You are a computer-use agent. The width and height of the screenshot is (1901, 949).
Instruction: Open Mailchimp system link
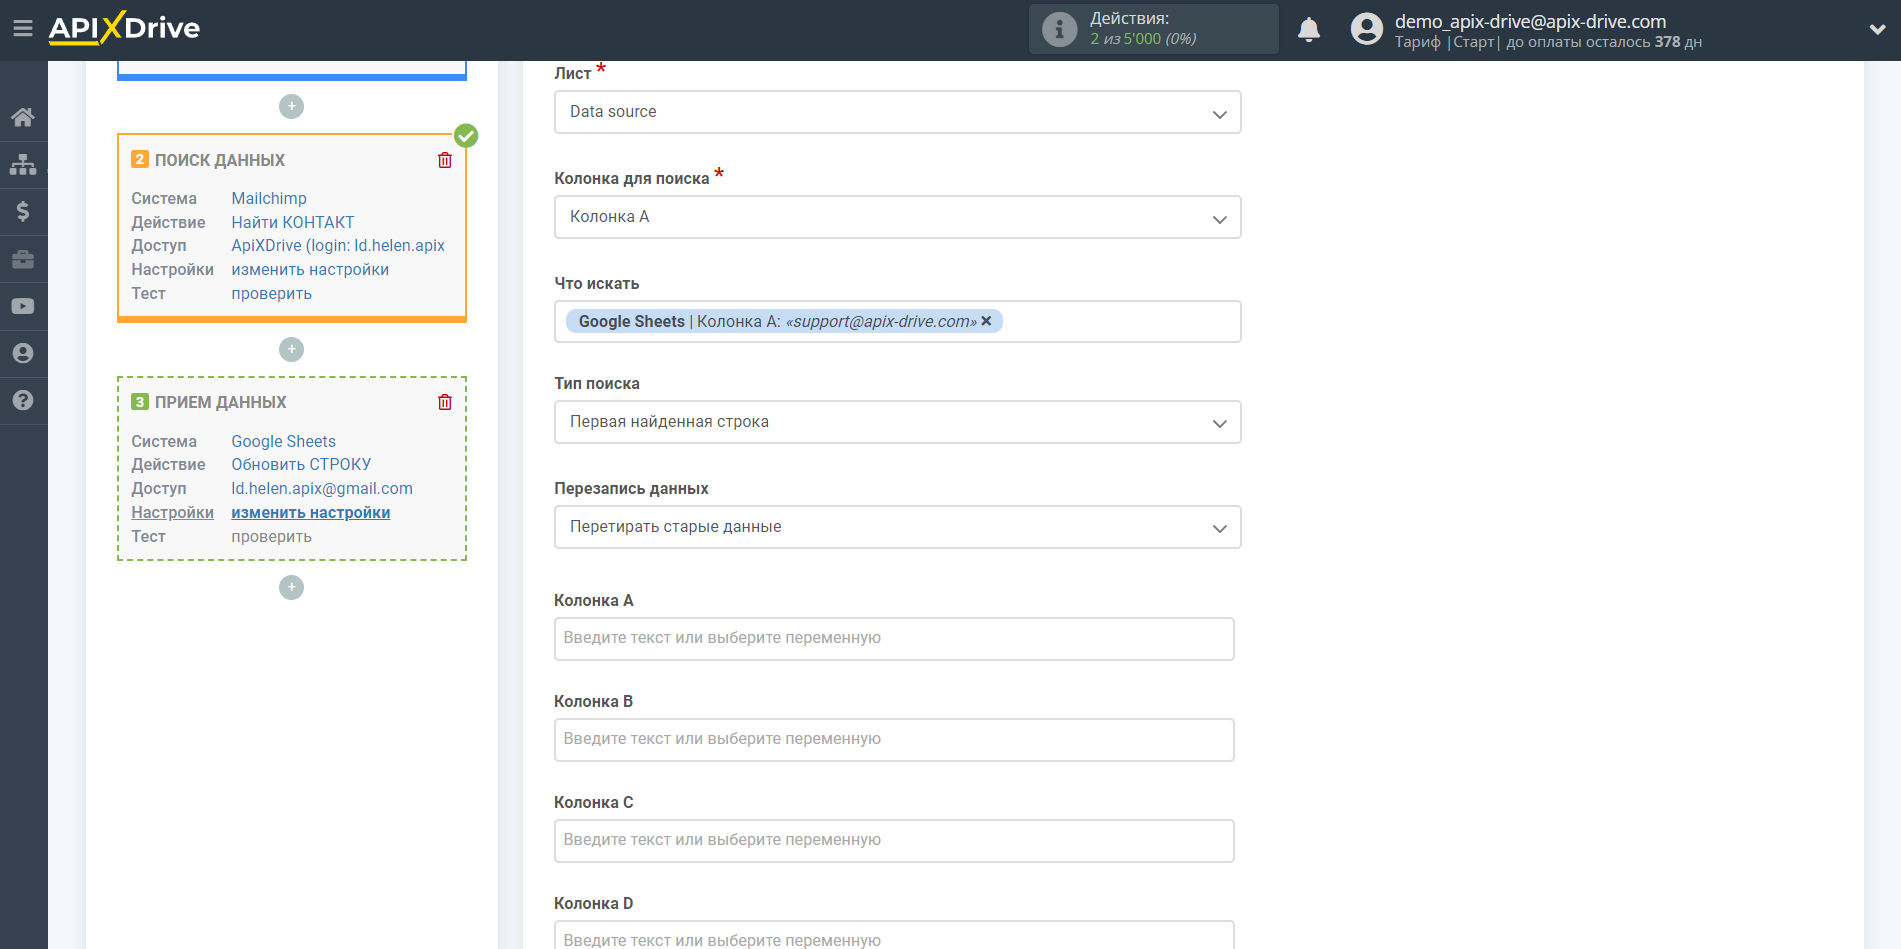[x=269, y=198]
